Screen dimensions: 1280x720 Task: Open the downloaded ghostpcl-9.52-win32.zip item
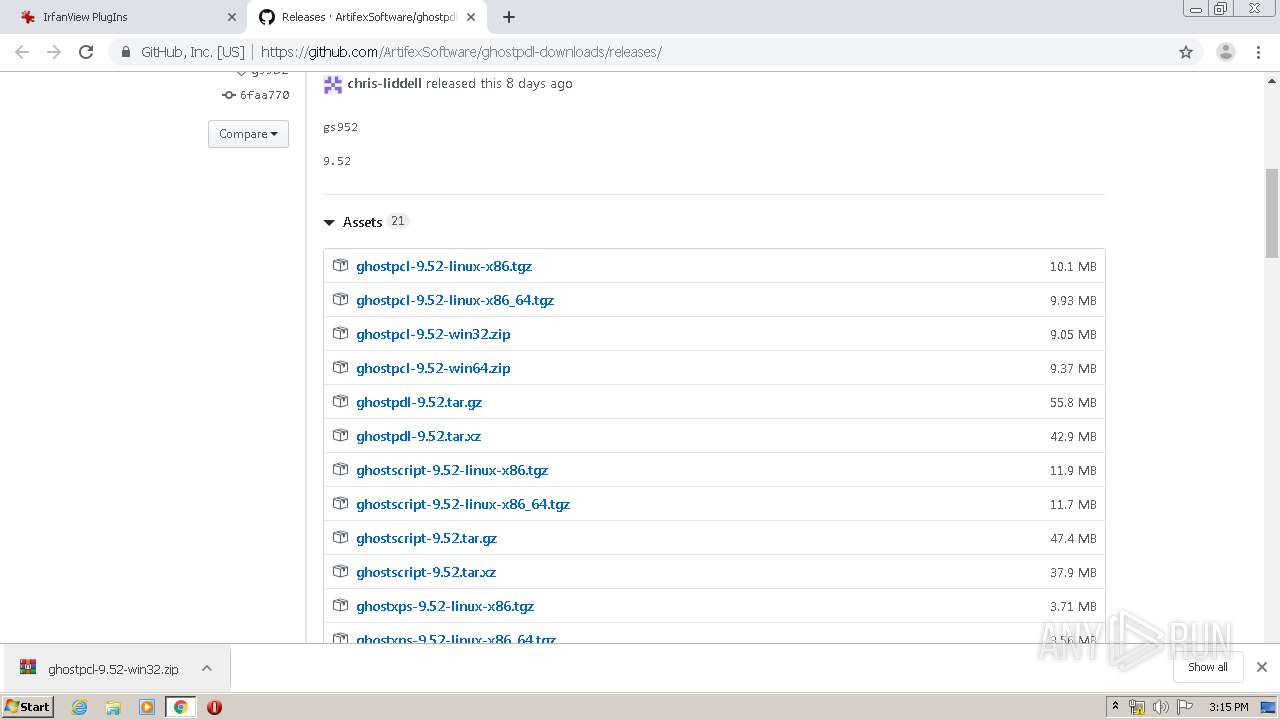[100, 669]
